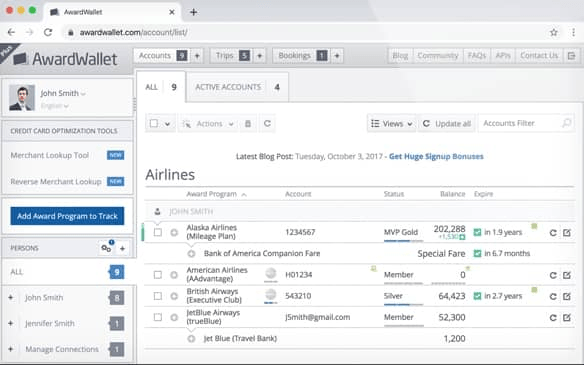Go back in the browser

12,32
